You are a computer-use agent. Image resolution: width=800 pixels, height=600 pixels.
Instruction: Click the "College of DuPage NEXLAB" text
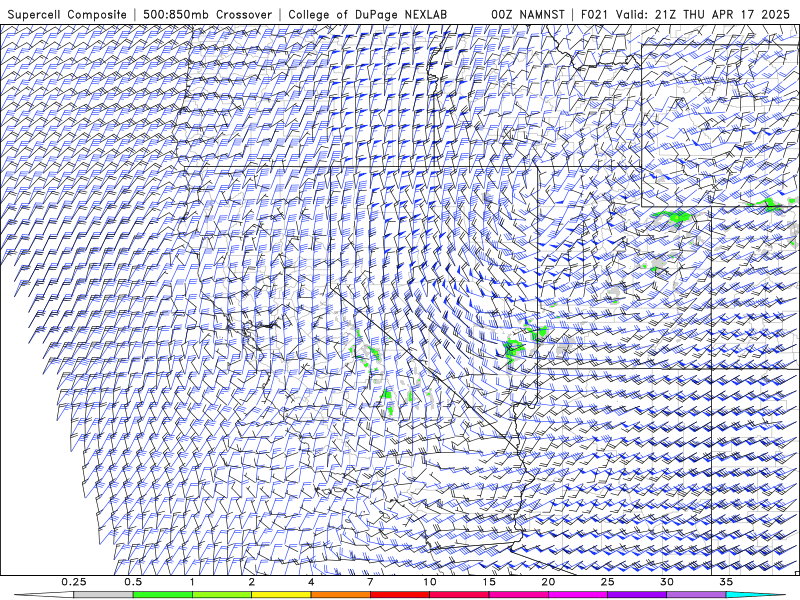[x=367, y=15]
